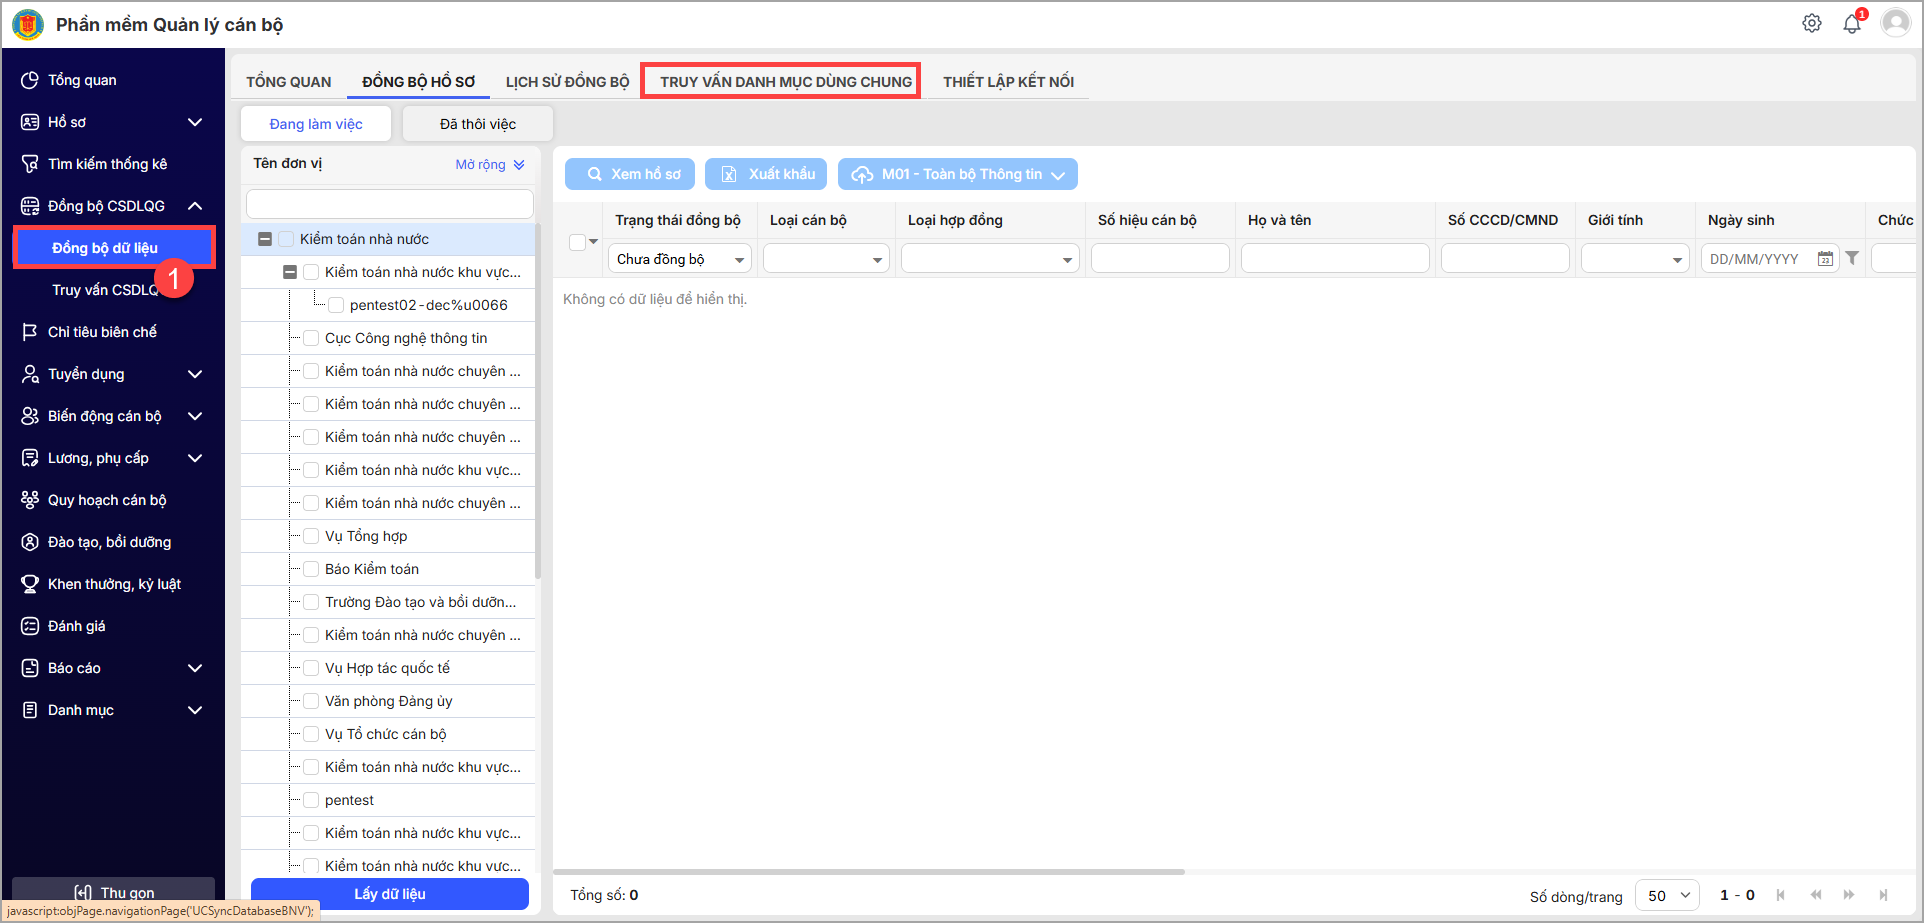Toggle the select-all checkbox in table header
1924x923 pixels.
577,242
